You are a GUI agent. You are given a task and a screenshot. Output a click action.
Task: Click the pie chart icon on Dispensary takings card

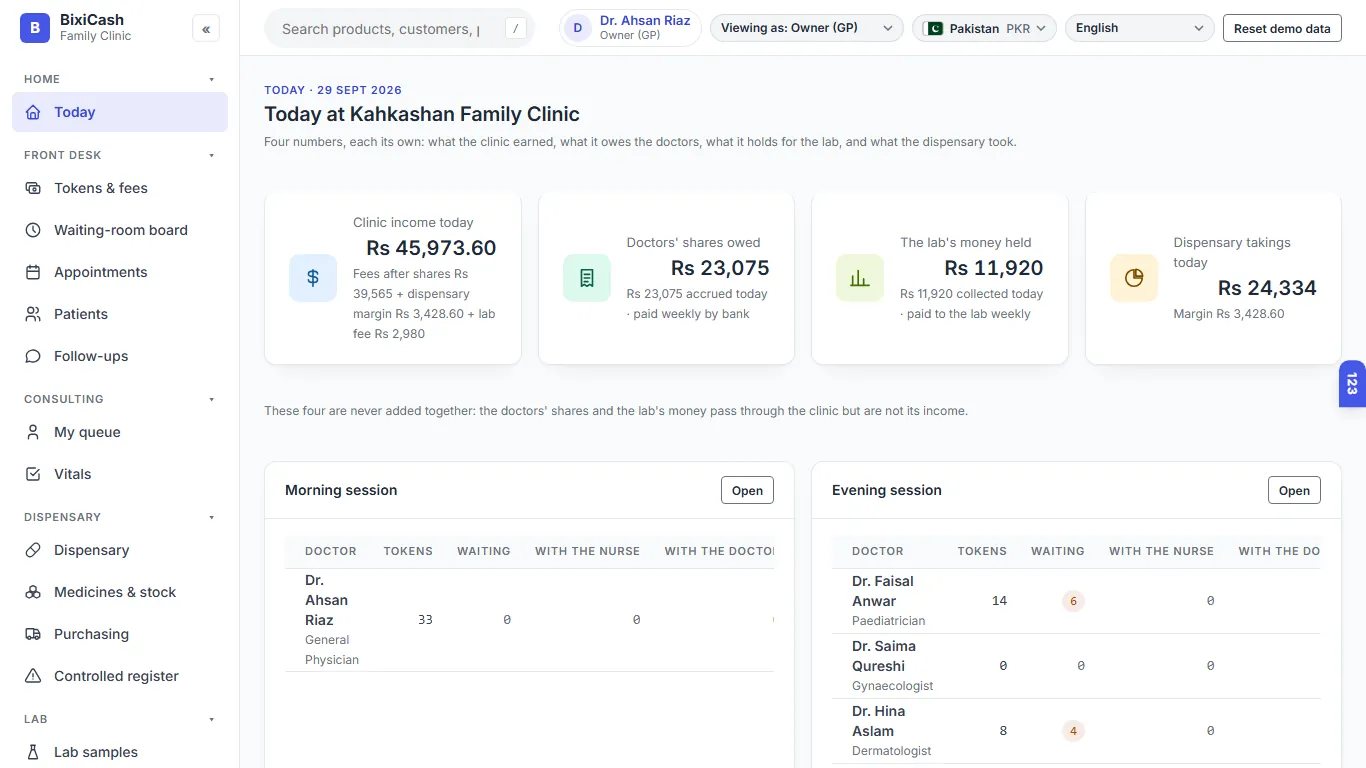tap(1134, 278)
